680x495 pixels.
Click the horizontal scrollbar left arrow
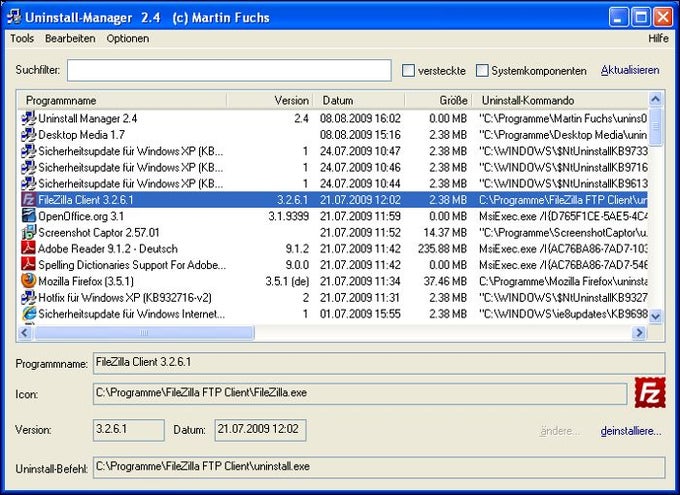25,333
